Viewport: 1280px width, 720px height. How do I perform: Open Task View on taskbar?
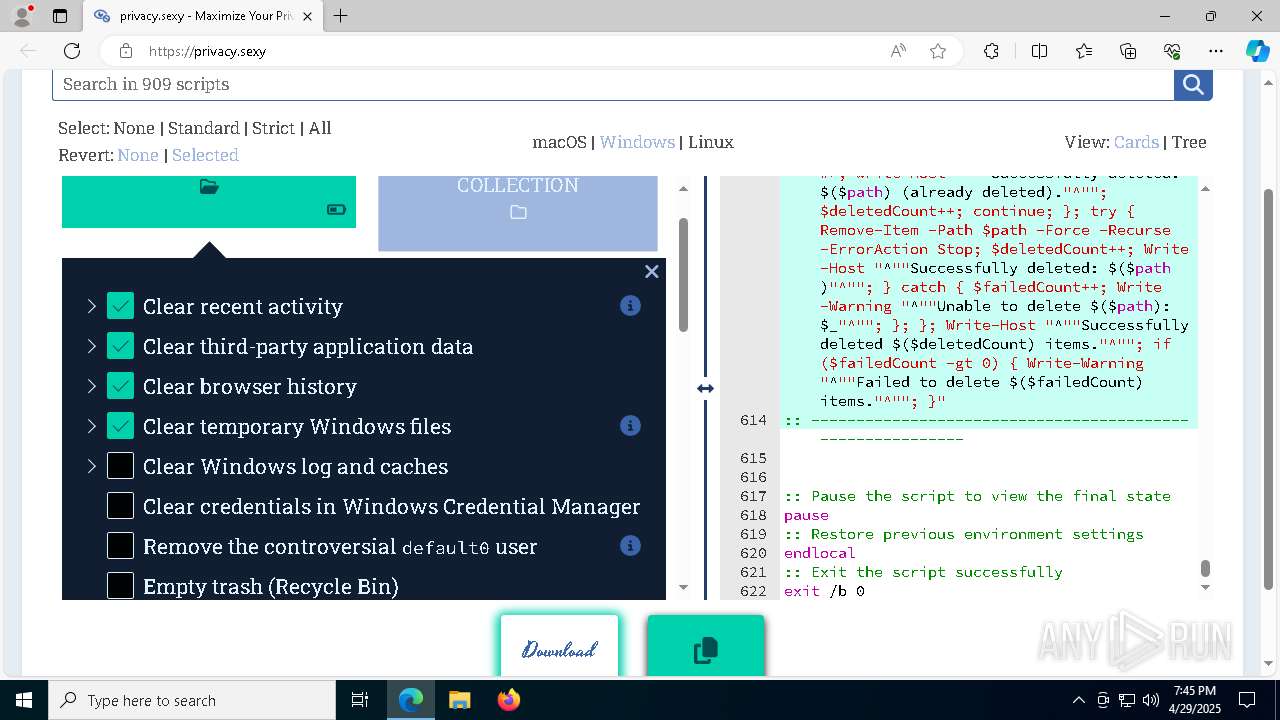pyautogui.click(x=360, y=700)
